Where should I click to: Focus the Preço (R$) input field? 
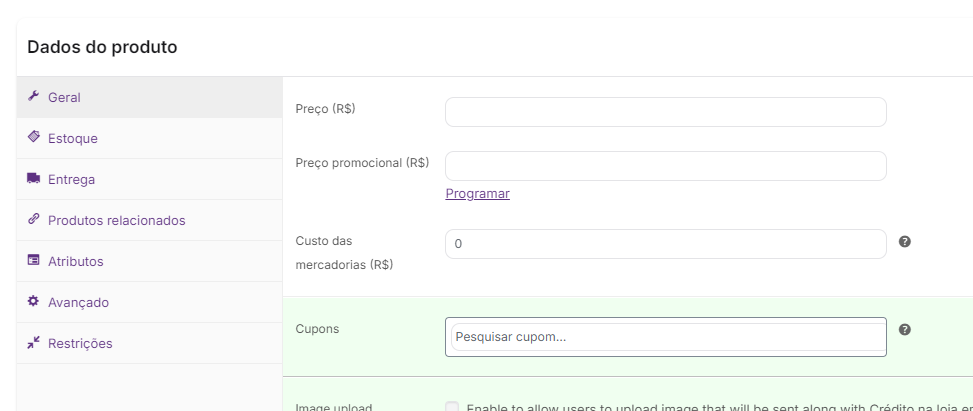click(x=665, y=112)
